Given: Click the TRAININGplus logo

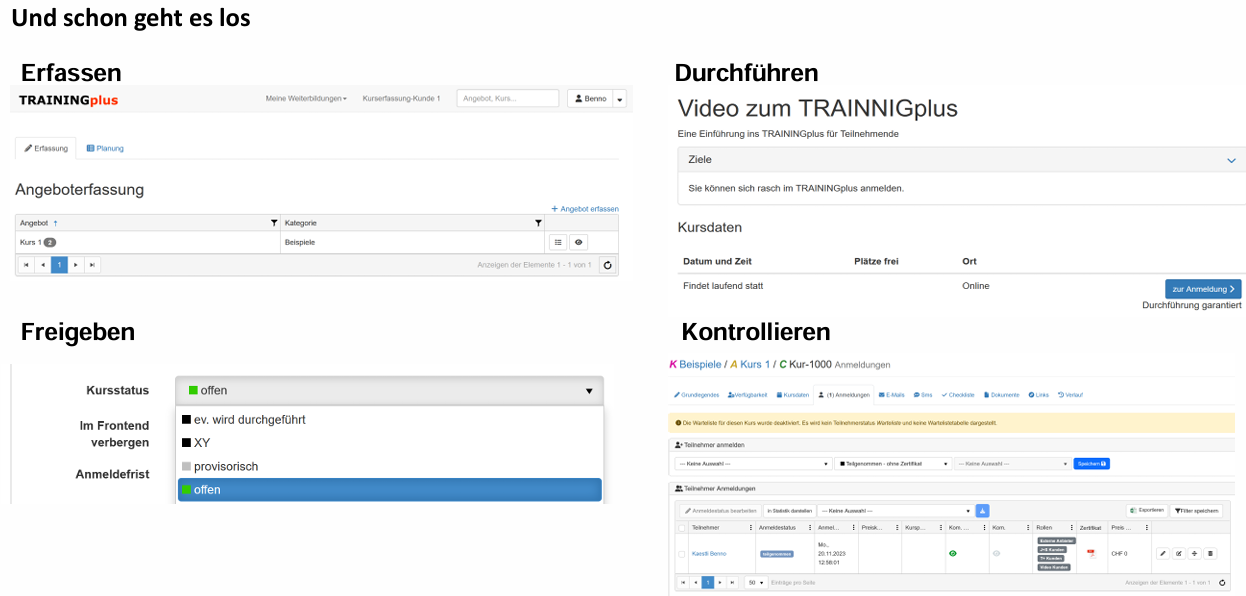Looking at the screenshot, I should coord(68,100).
